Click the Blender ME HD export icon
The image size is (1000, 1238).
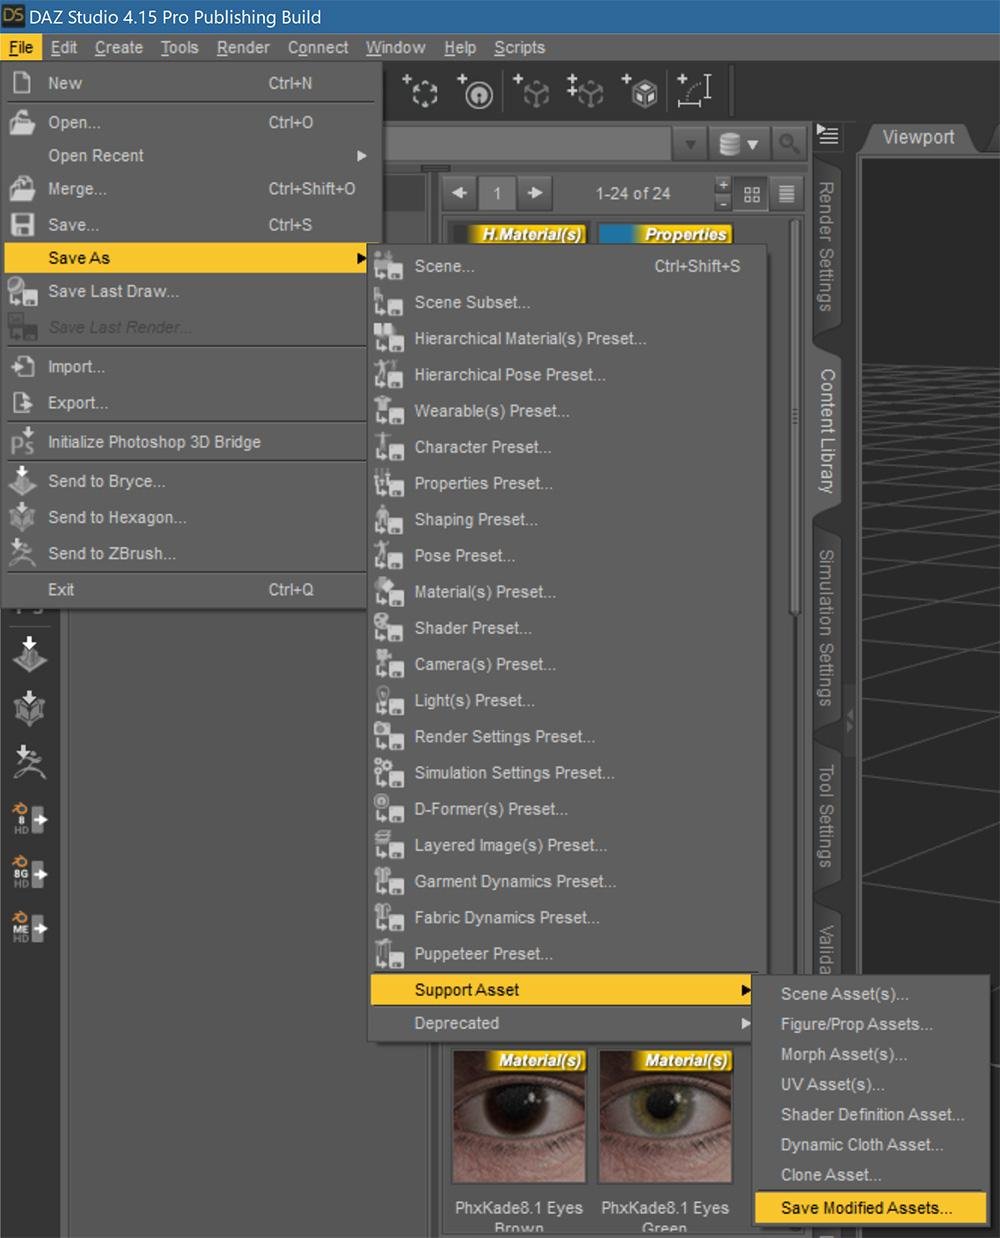pos(29,927)
